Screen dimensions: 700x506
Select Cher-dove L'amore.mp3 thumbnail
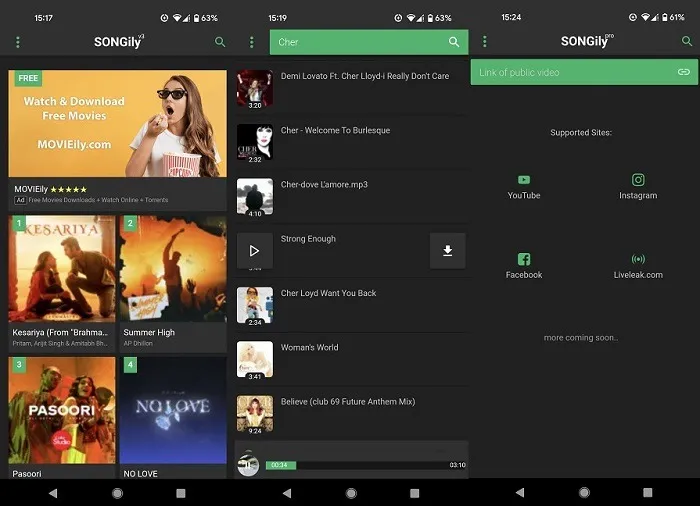point(254,197)
